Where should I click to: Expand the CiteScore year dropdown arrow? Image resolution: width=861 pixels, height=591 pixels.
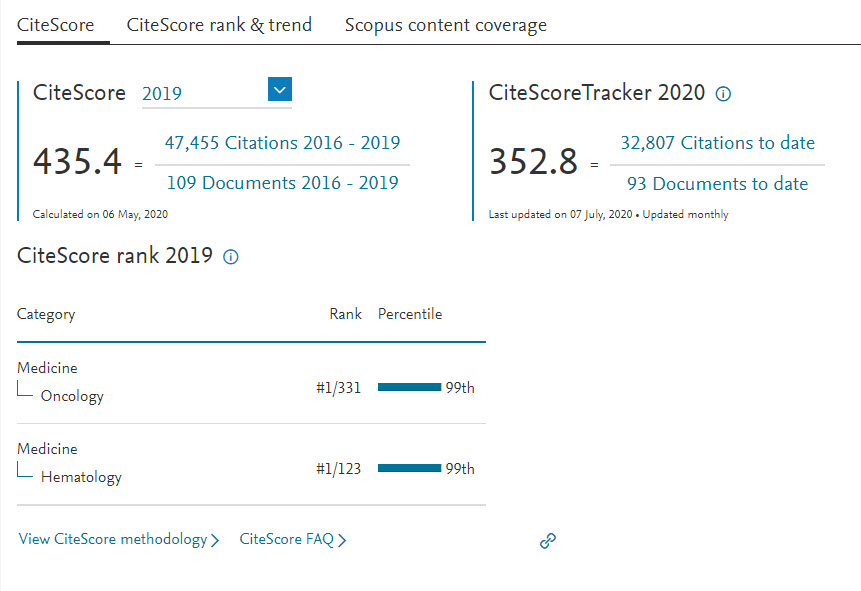279,89
